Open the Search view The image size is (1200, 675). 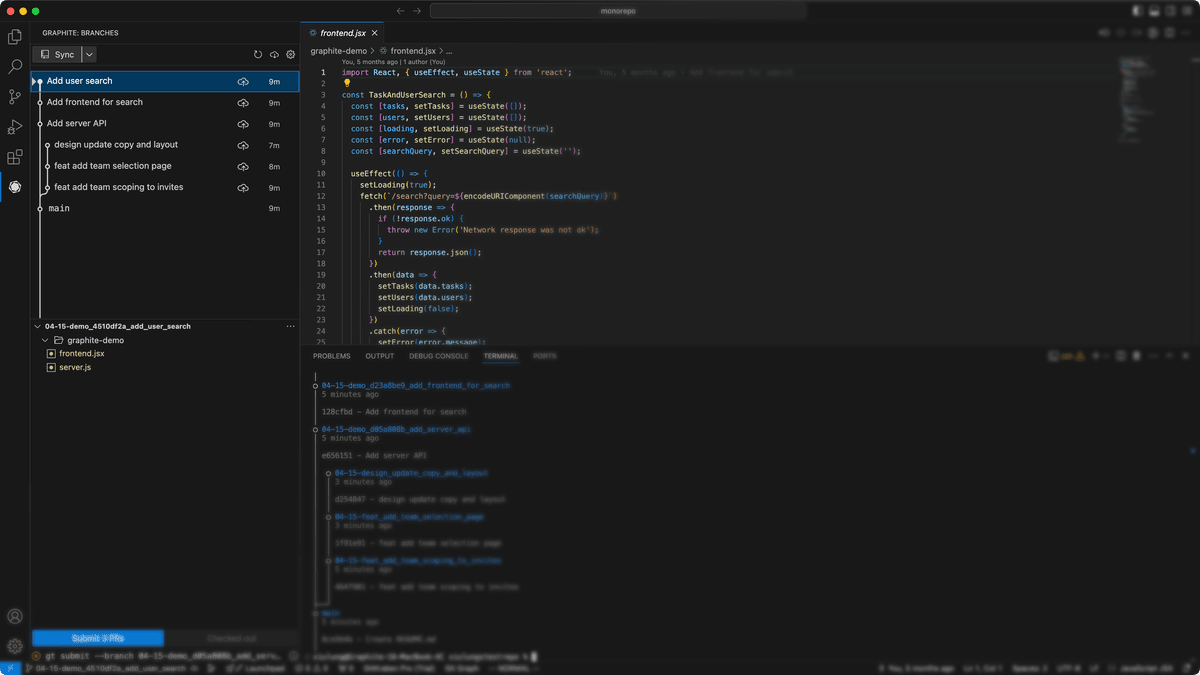[x=15, y=66]
